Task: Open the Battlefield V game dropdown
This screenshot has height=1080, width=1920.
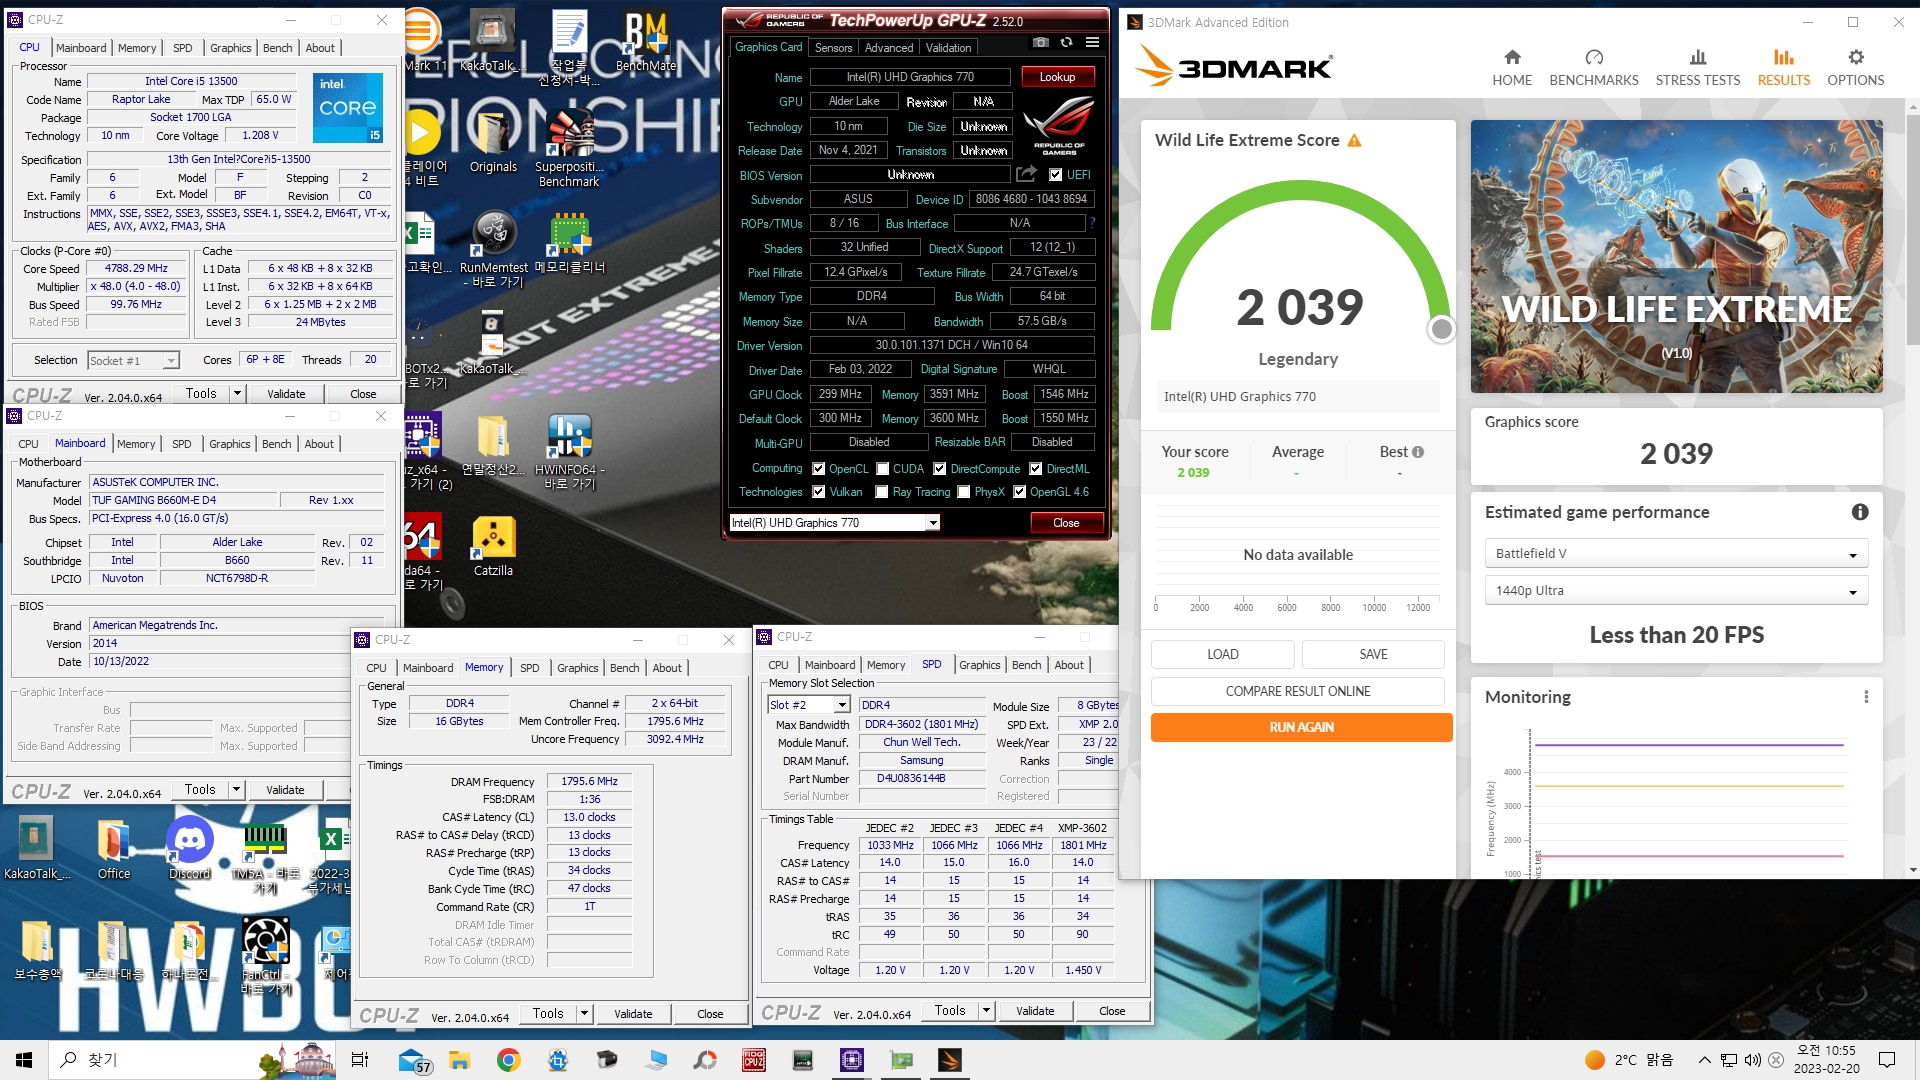Action: [1676, 554]
